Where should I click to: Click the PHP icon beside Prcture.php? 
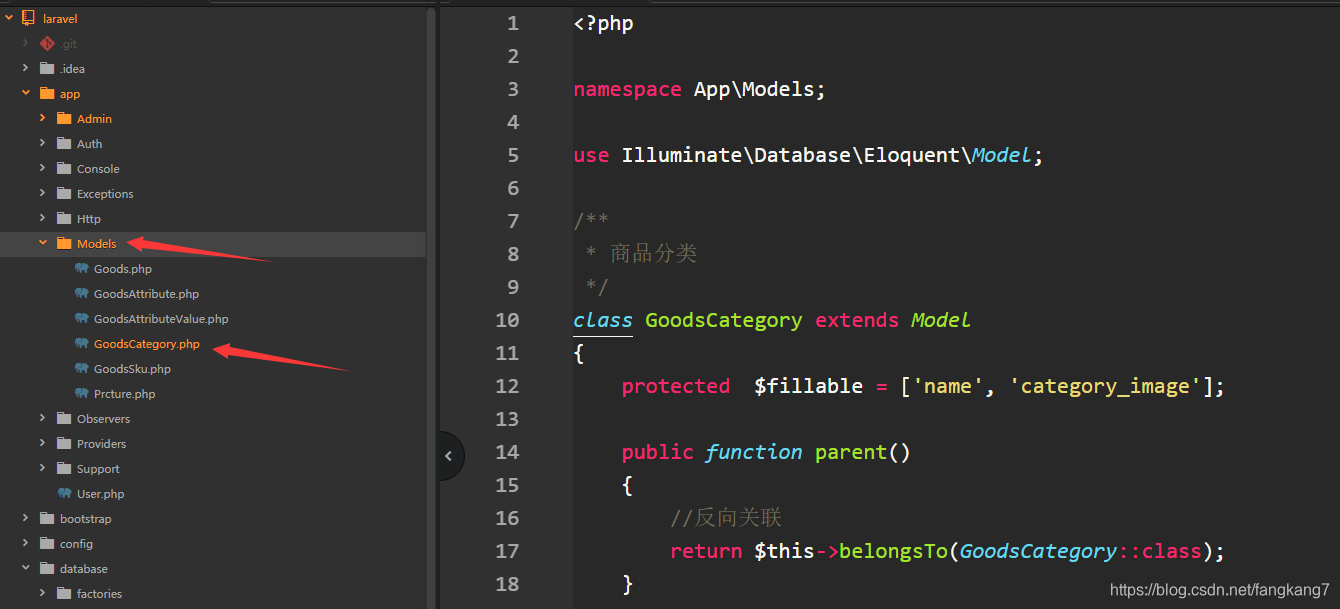click(82, 394)
